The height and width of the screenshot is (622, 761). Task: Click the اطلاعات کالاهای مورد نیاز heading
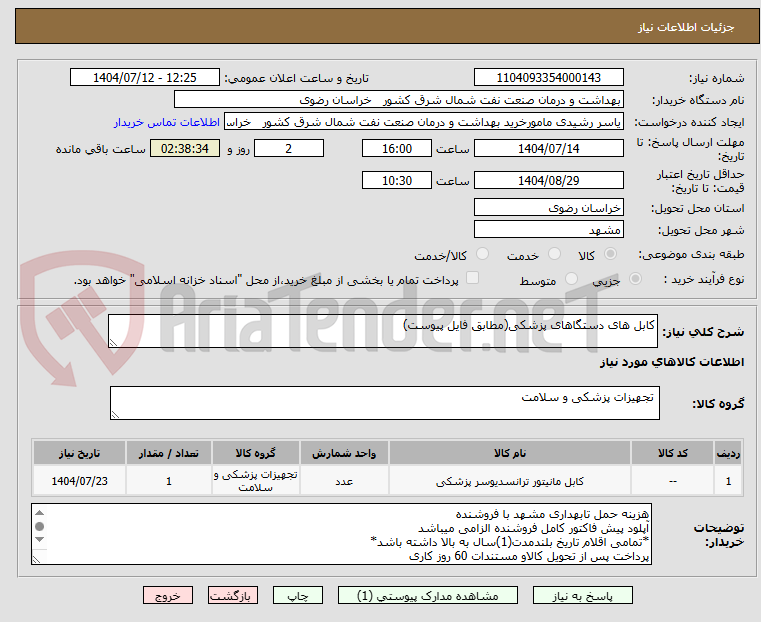[x=672, y=362]
